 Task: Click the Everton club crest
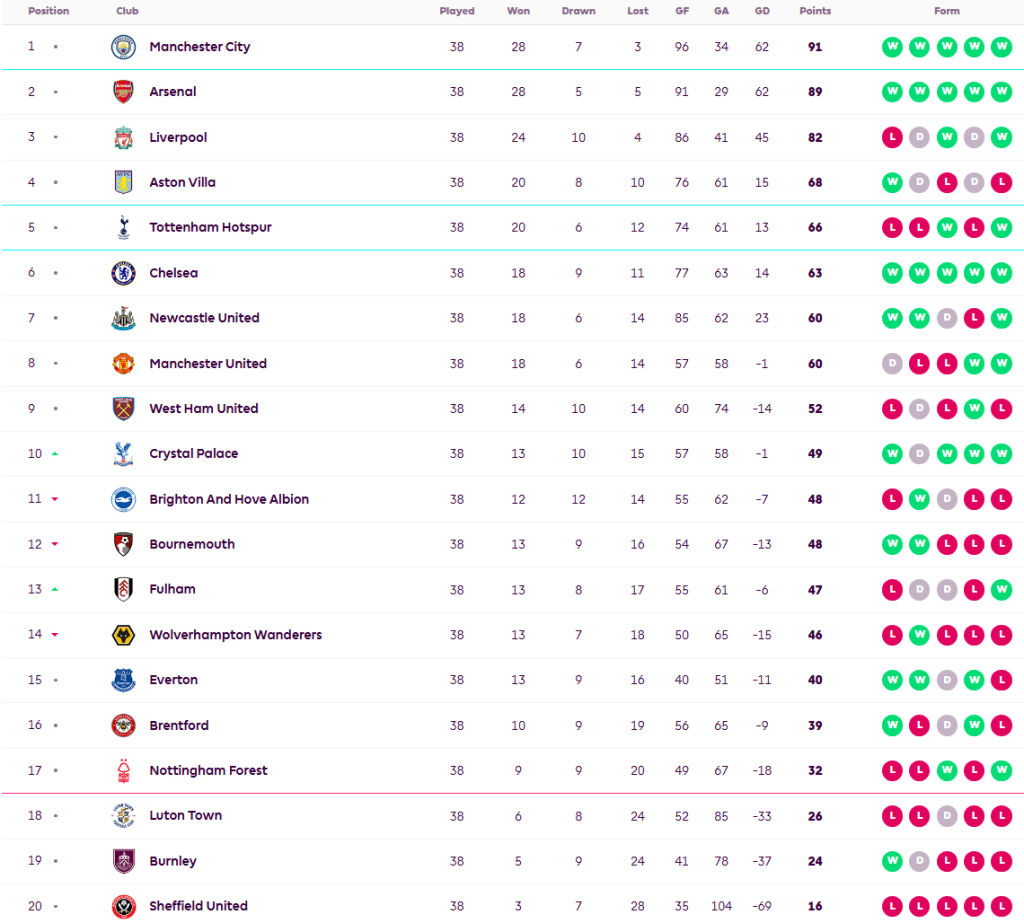pyautogui.click(x=123, y=680)
